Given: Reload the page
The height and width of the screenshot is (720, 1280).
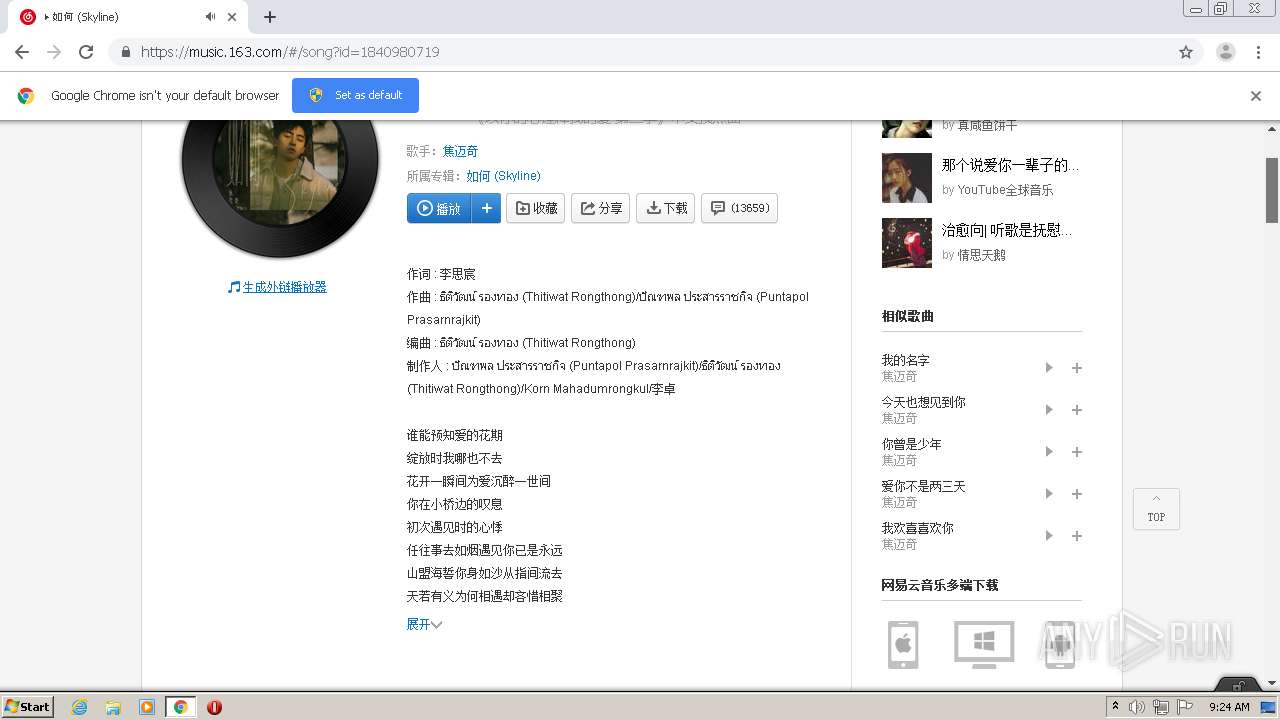Looking at the screenshot, I should coord(86,52).
